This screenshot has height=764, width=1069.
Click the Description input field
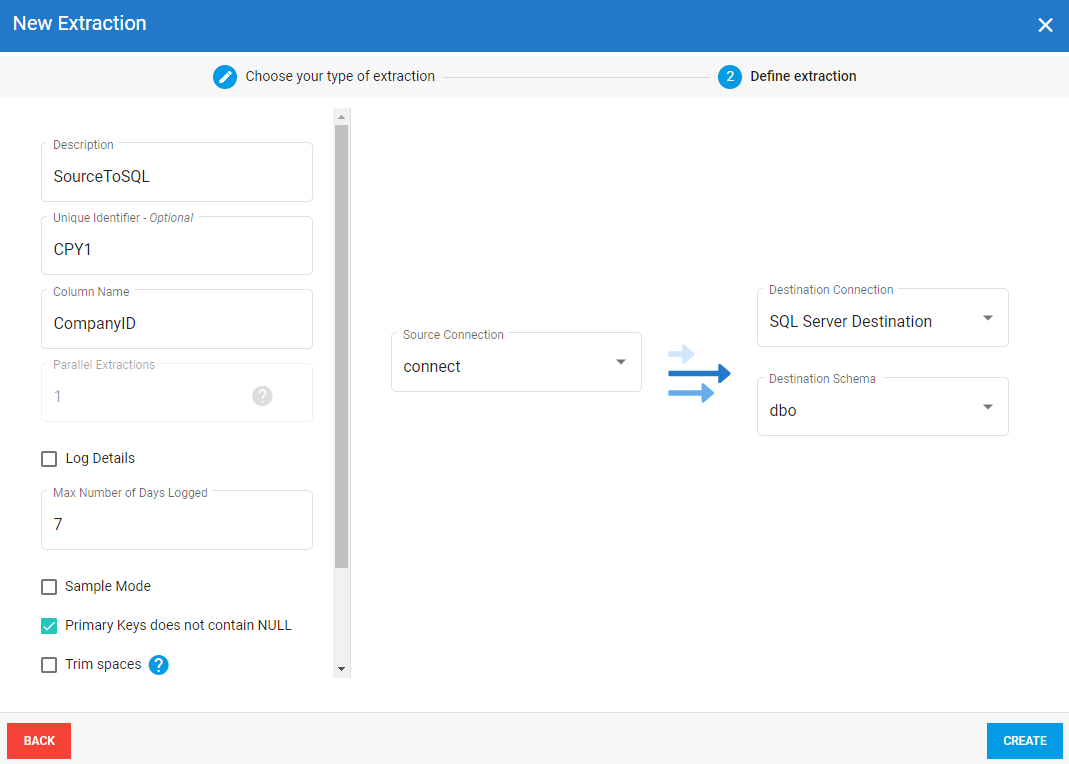coord(177,177)
